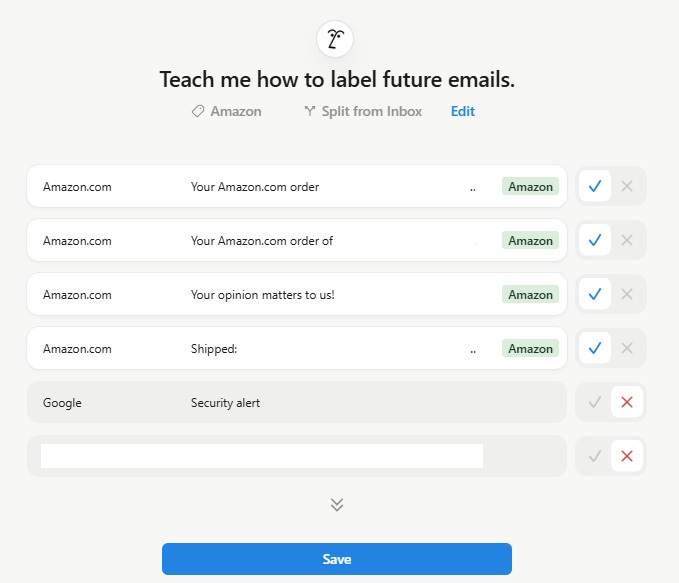This screenshot has height=583, width=679.
Task: Reject the 'Shipped:' row with X
Action: [627, 348]
